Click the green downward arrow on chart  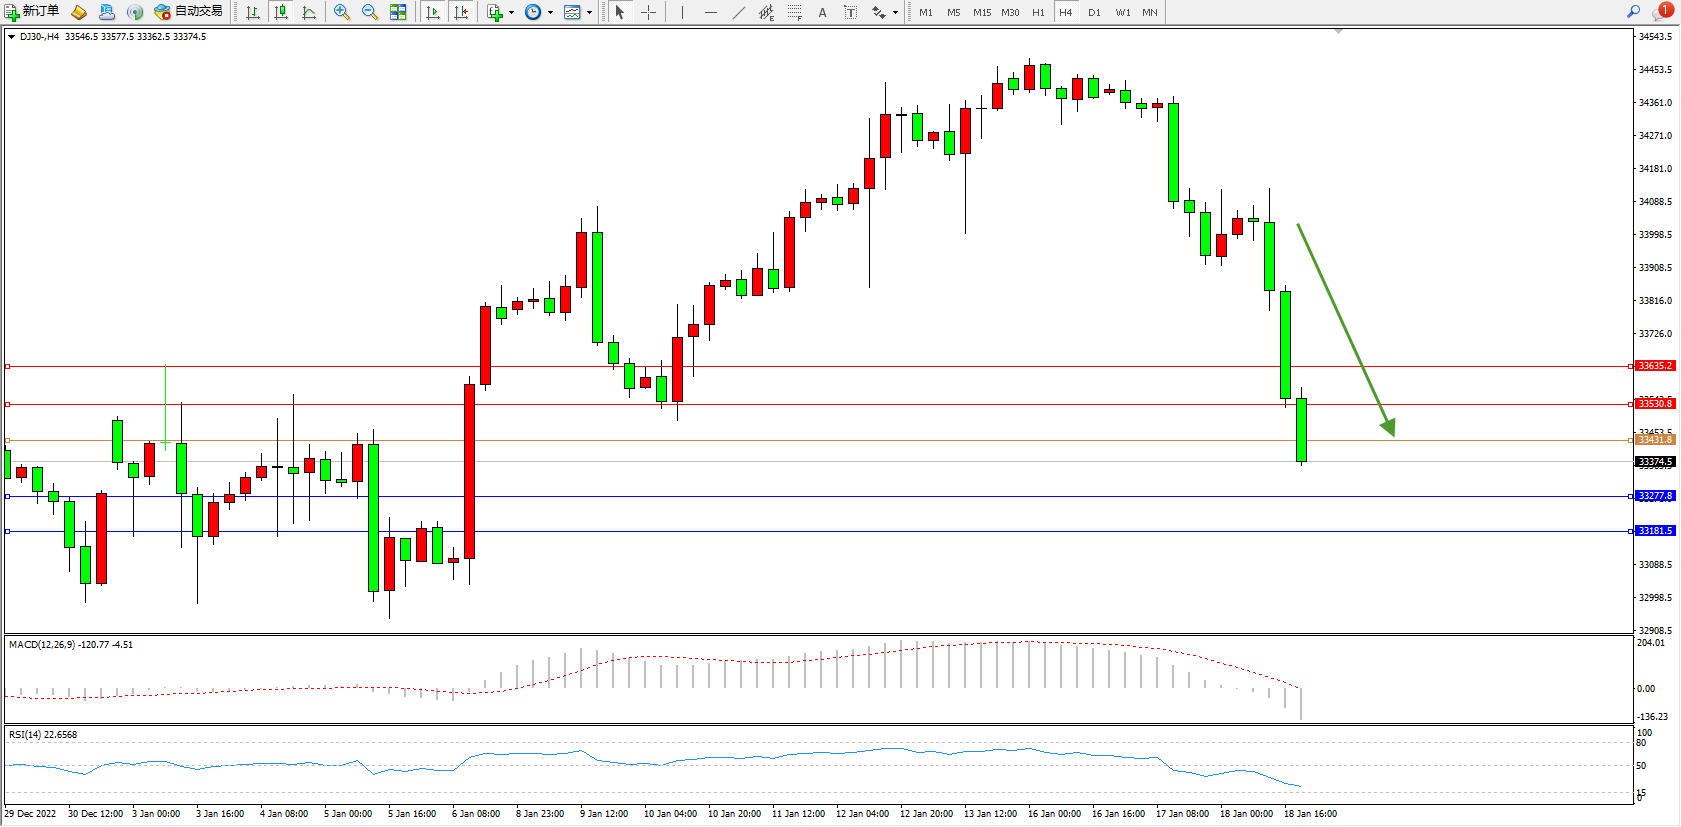(x=1345, y=330)
